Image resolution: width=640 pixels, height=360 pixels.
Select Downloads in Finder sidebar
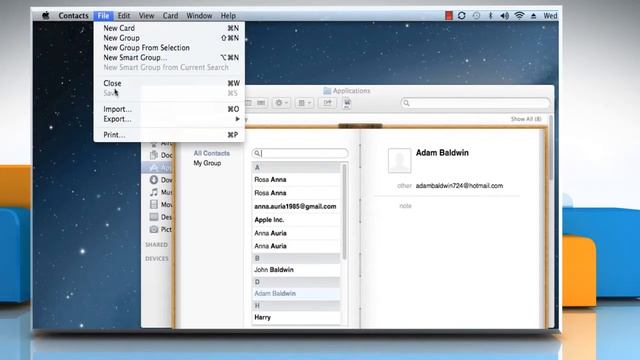coord(161,180)
